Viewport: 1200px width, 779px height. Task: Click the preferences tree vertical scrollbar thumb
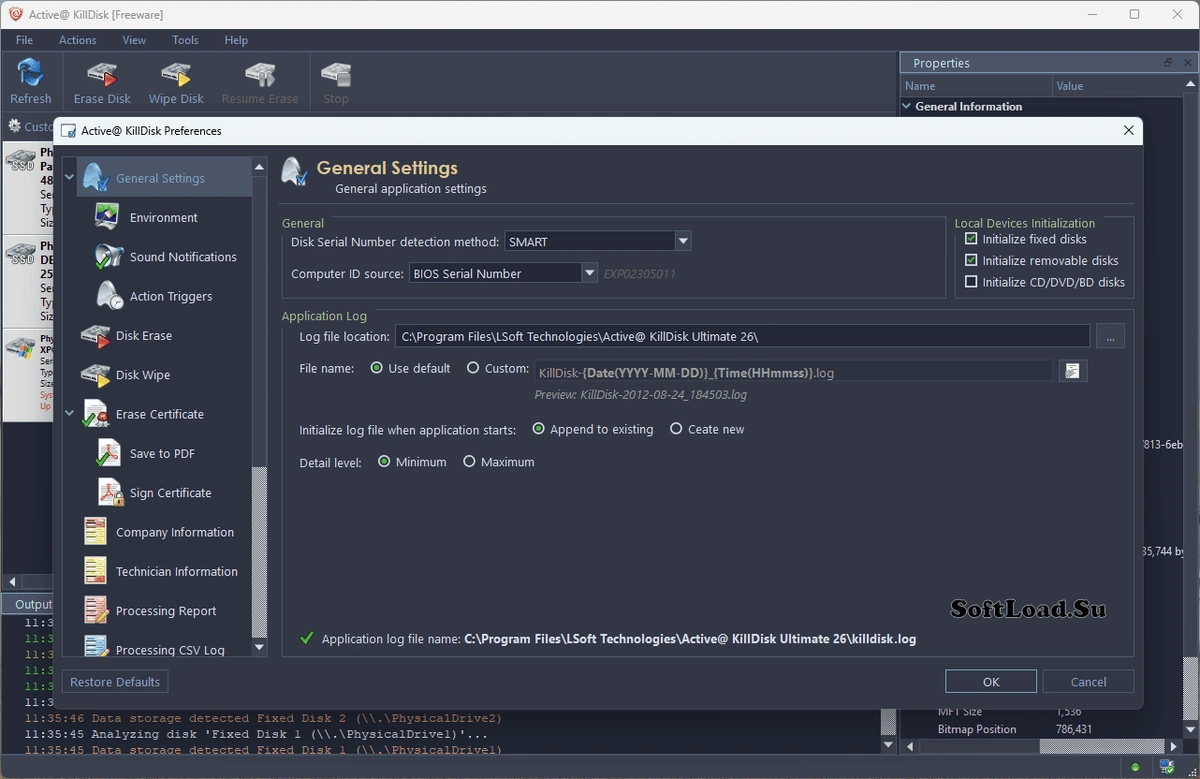[x=259, y=552]
